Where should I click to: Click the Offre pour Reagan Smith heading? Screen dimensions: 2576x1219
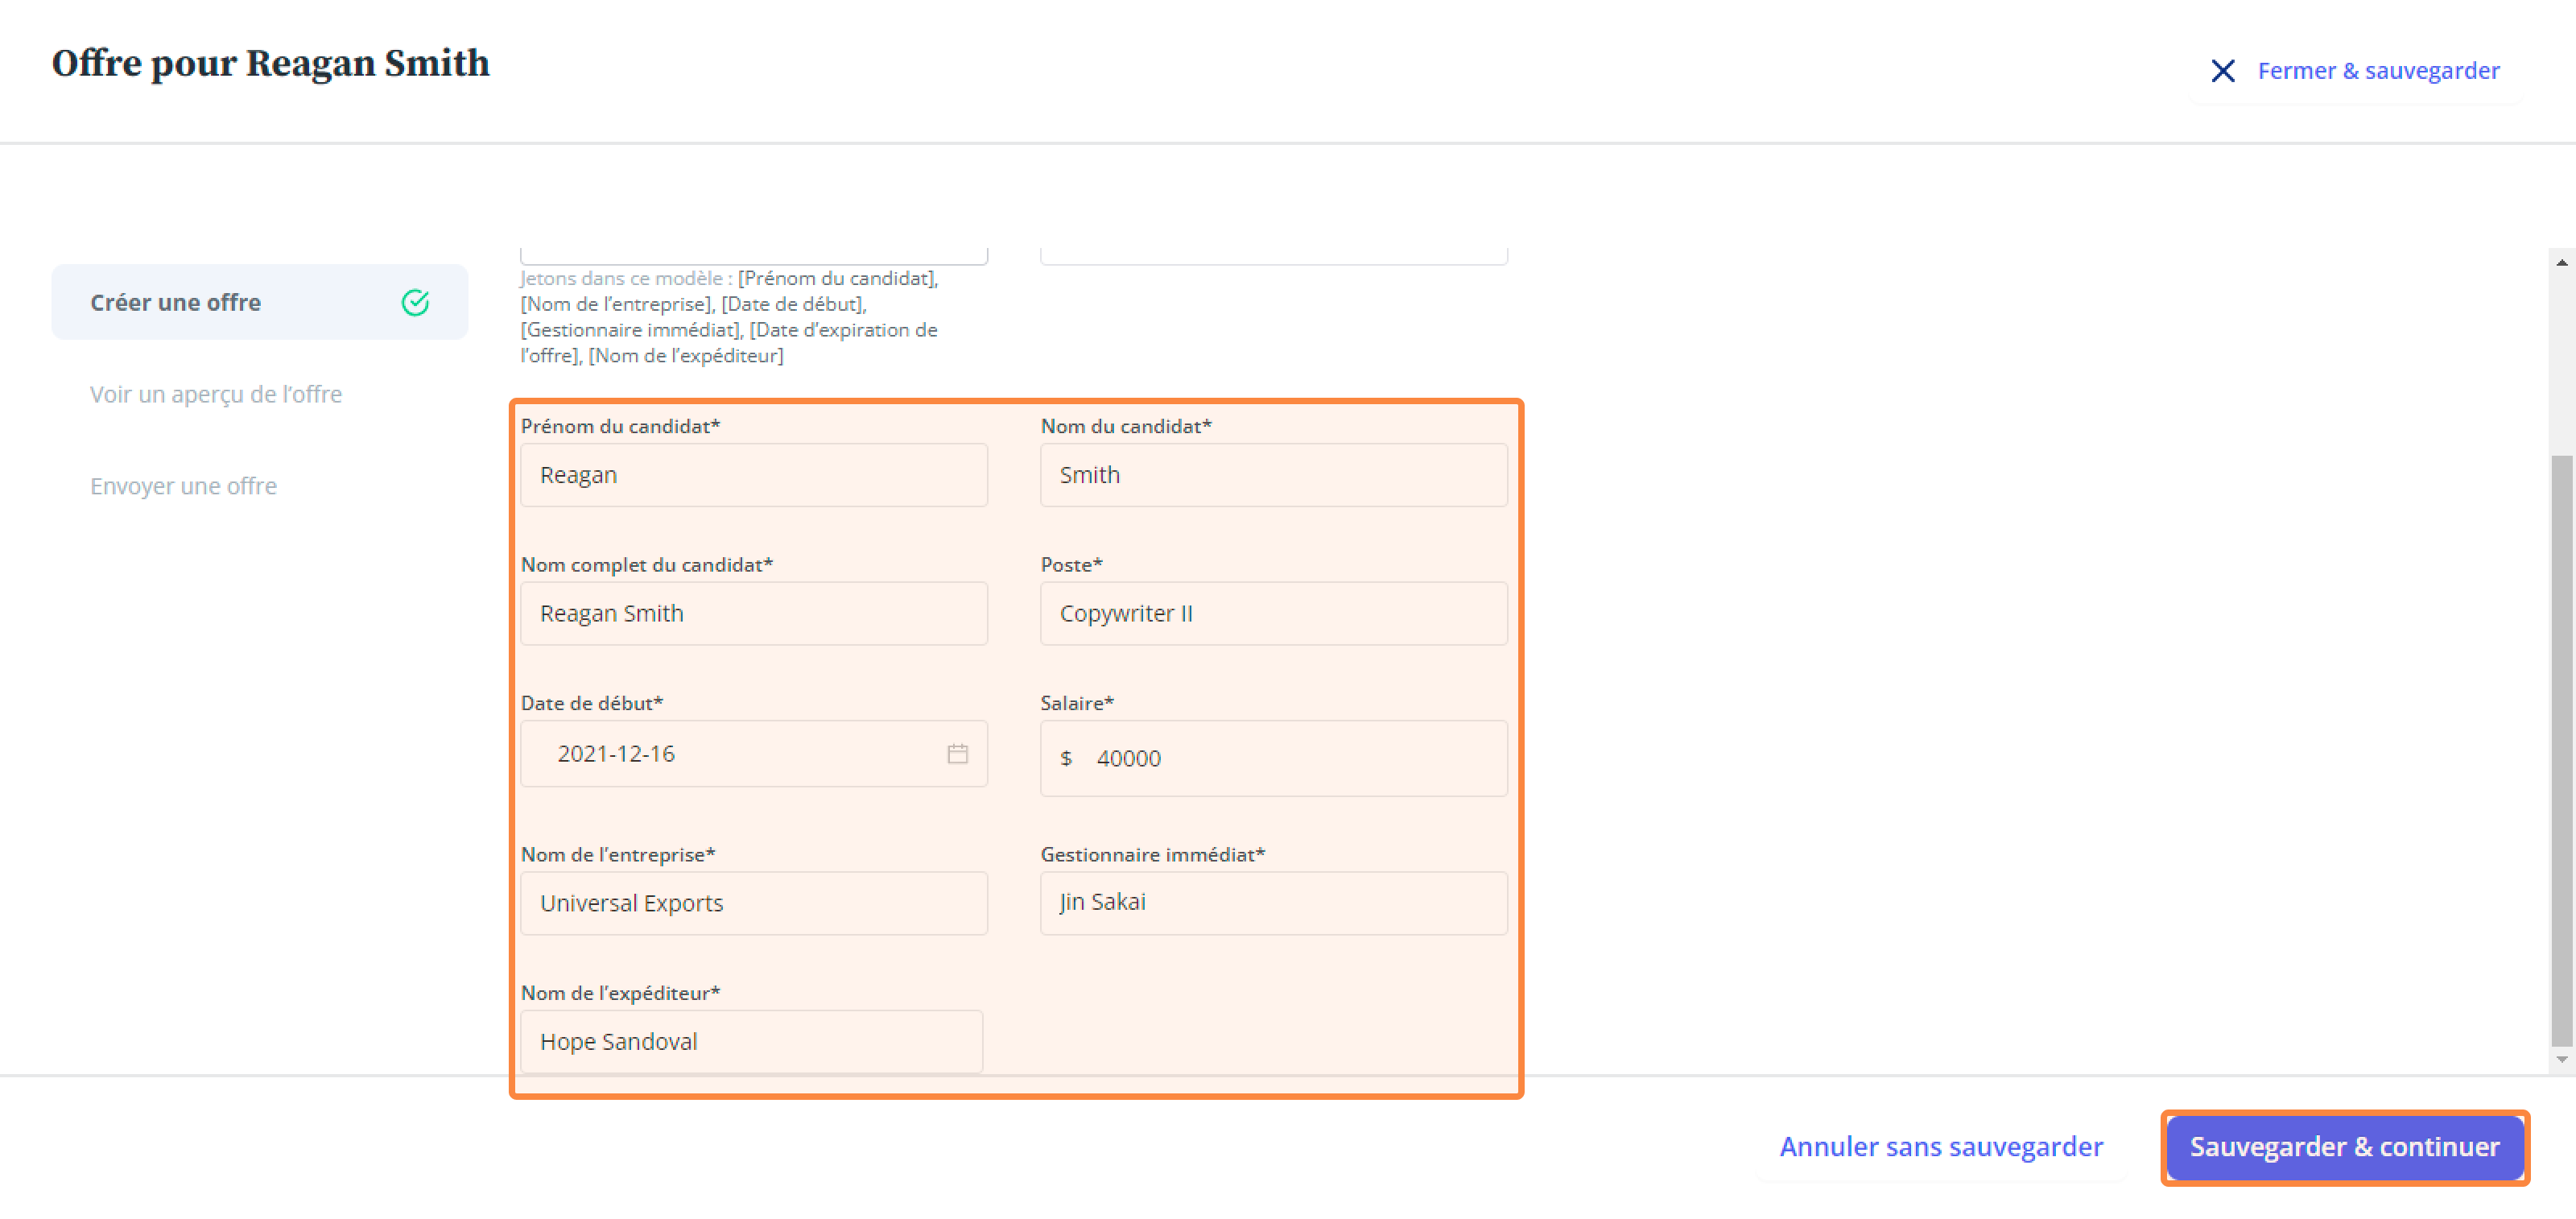coord(270,63)
